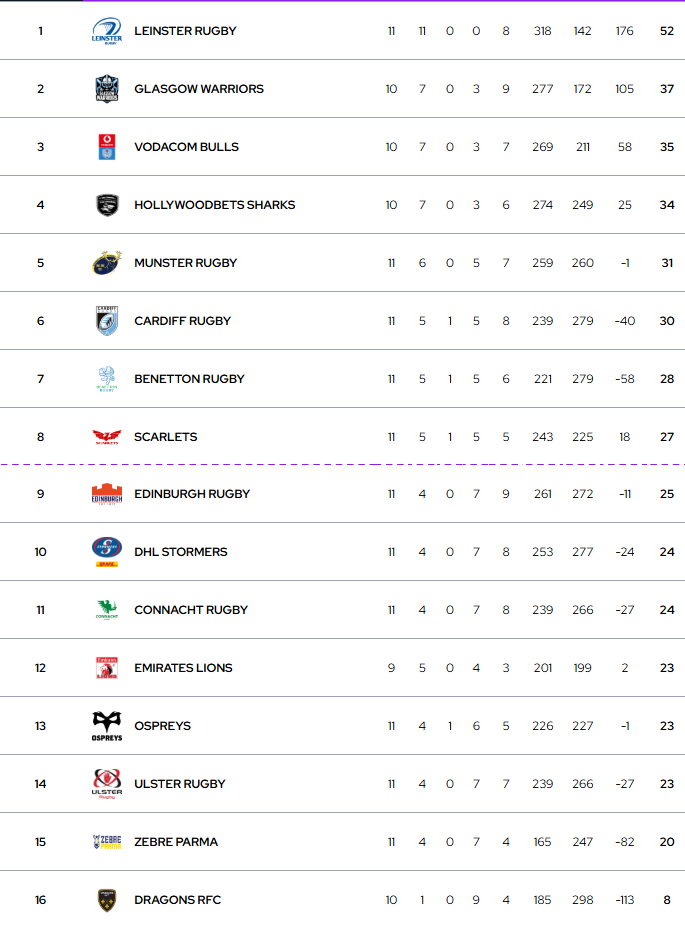The width and height of the screenshot is (685, 925).
Task: Click the Hollywoodbets Sharks logo
Action: (107, 205)
